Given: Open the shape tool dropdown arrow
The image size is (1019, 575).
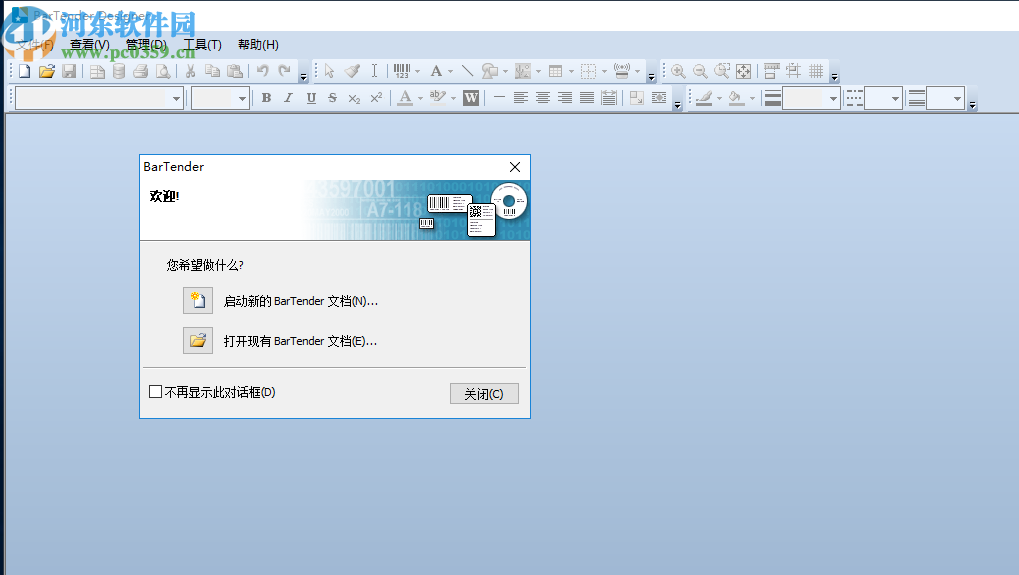Looking at the screenshot, I should [505, 71].
